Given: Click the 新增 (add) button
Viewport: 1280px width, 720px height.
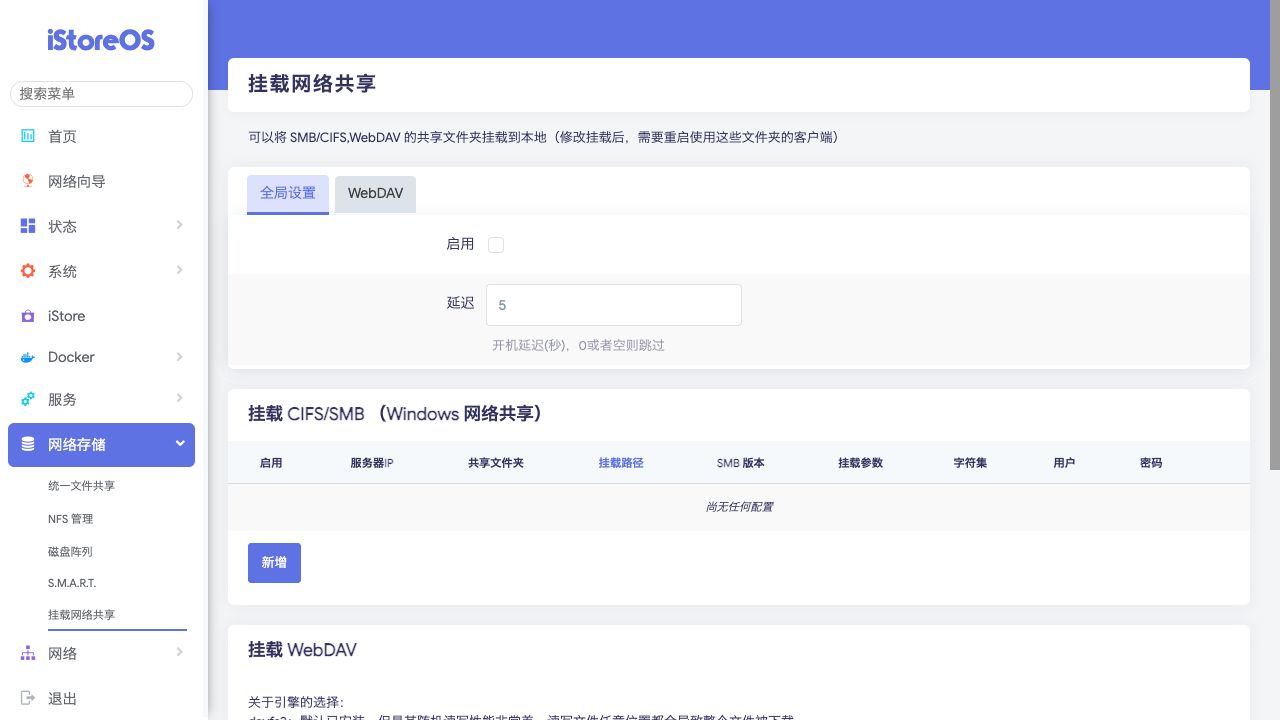Looking at the screenshot, I should [x=274, y=563].
